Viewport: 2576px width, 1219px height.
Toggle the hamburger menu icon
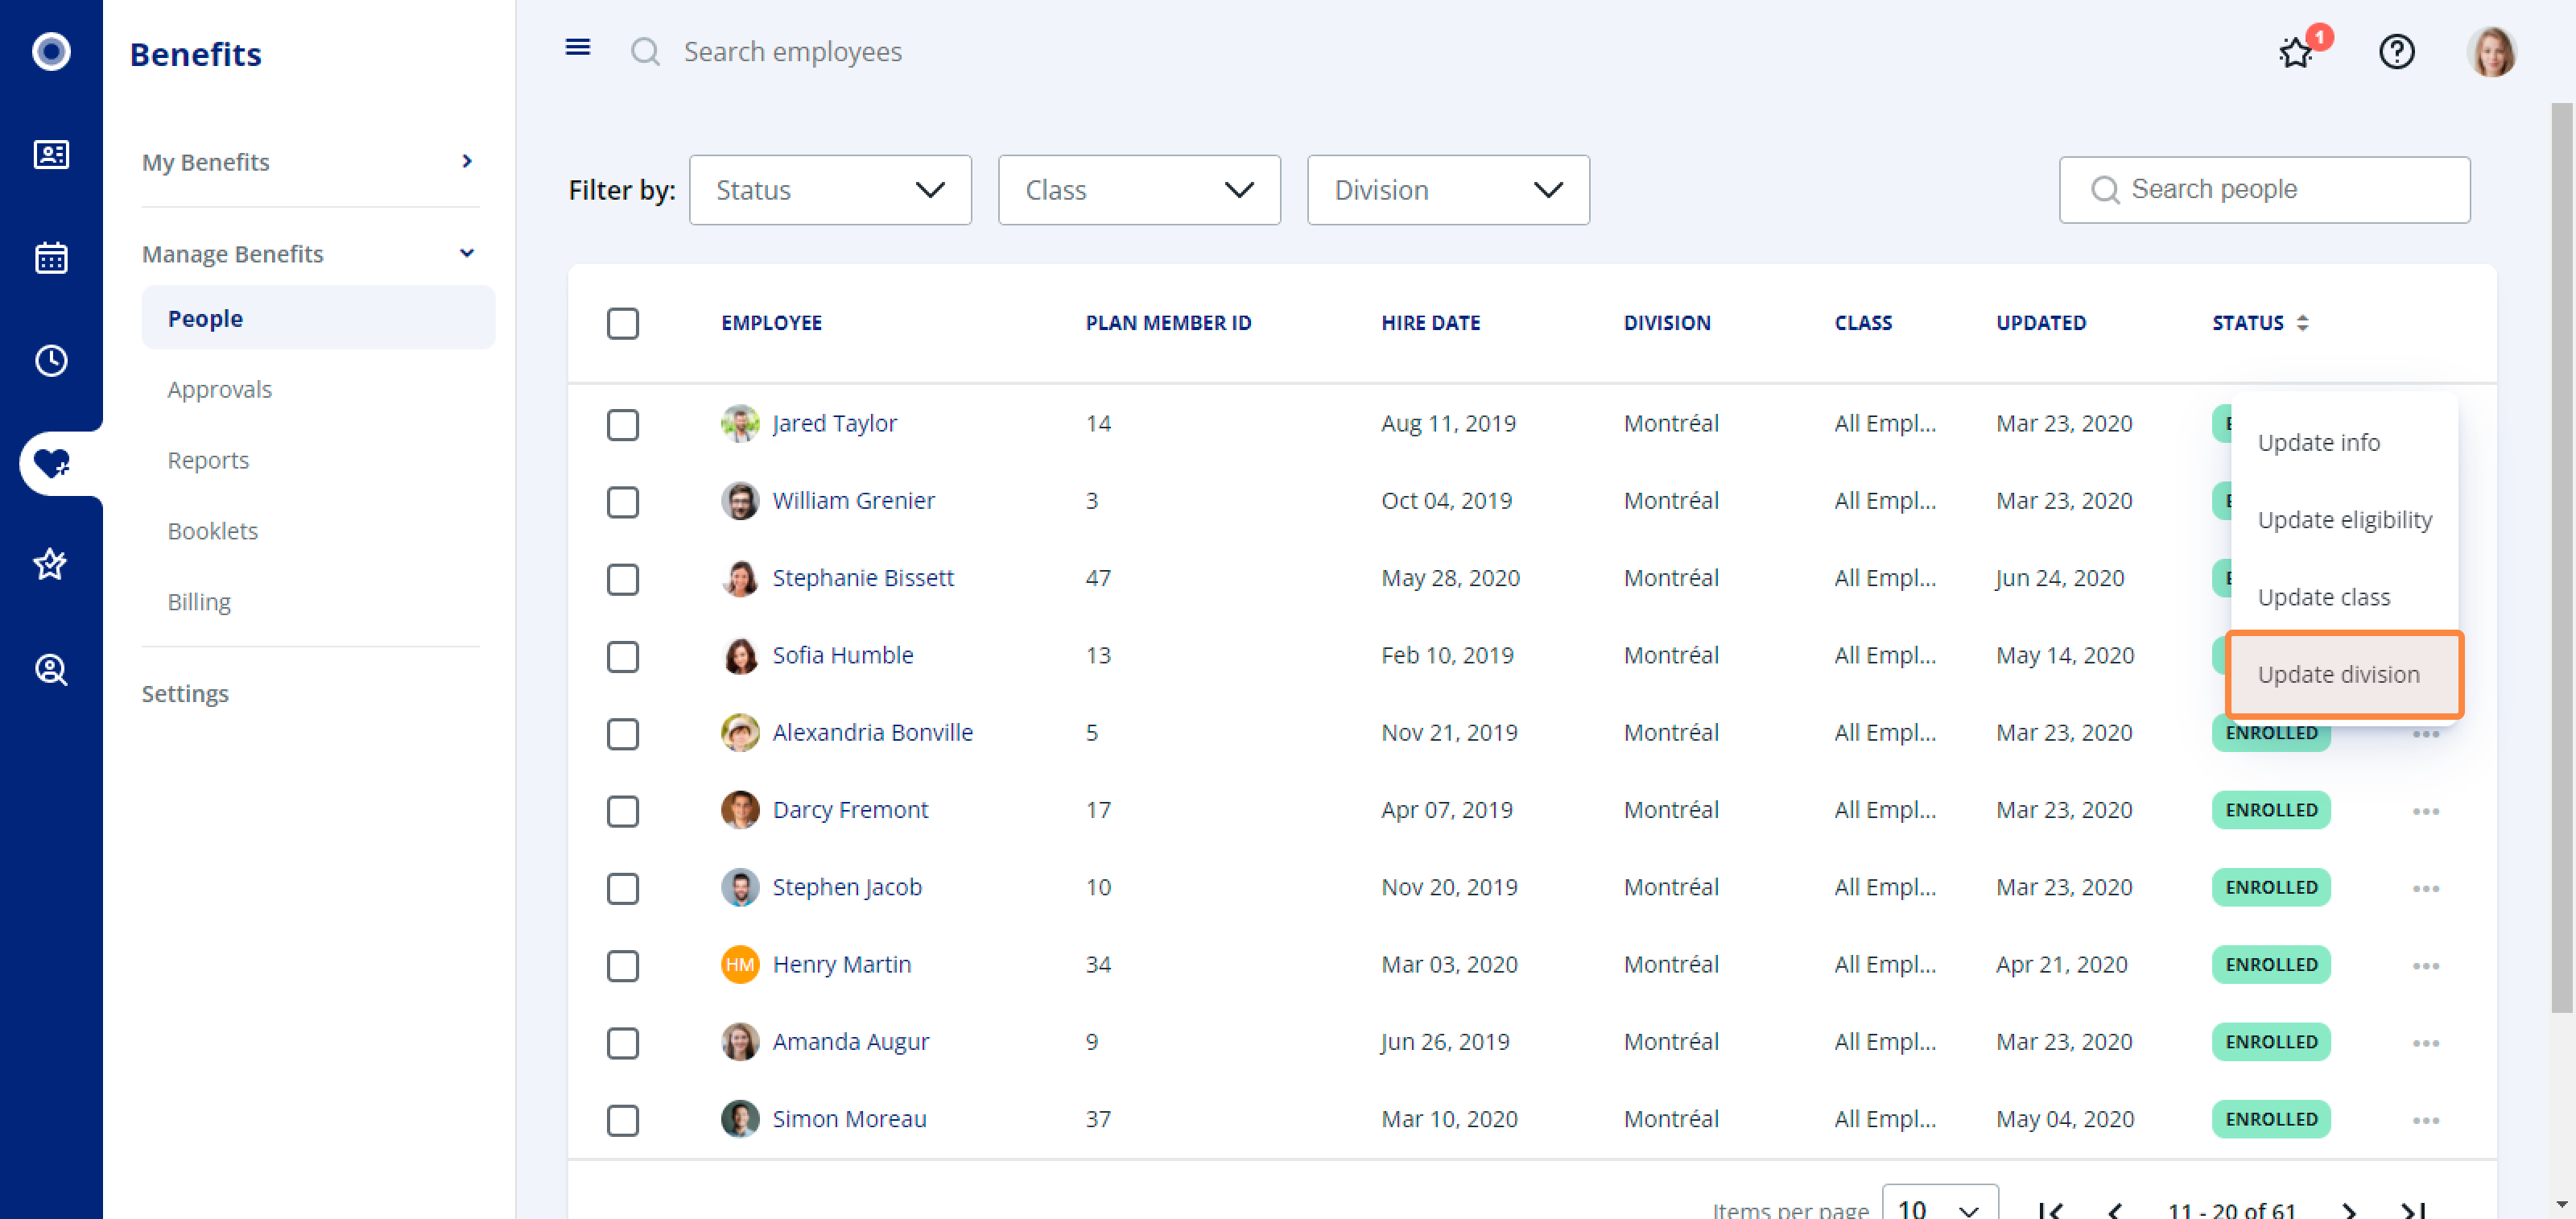pyautogui.click(x=577, y=47)
